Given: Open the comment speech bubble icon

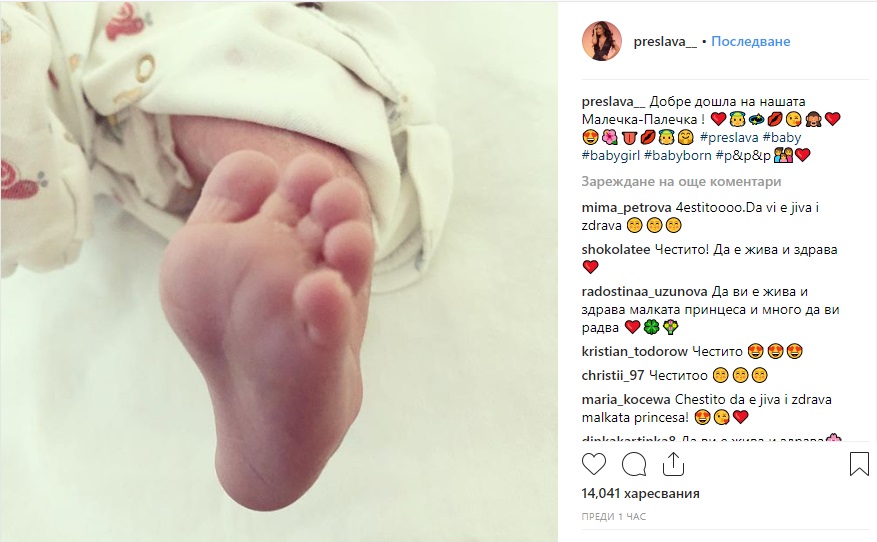Looking at the screenshot, I should pyautogui.click(x=634, y=464).
